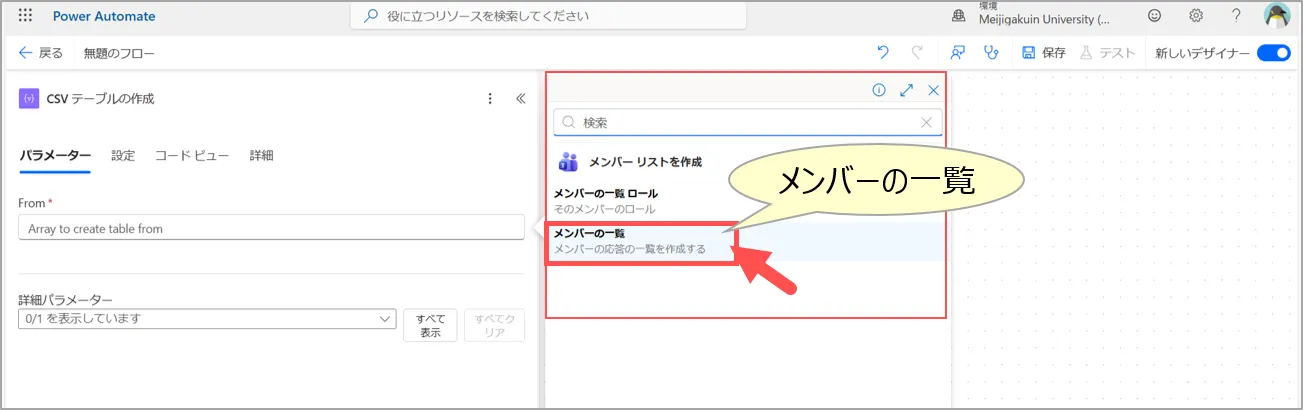Viewport: 1303px width, 410px height.
Task: Click the 戻る back button
Action: point(41,53)
